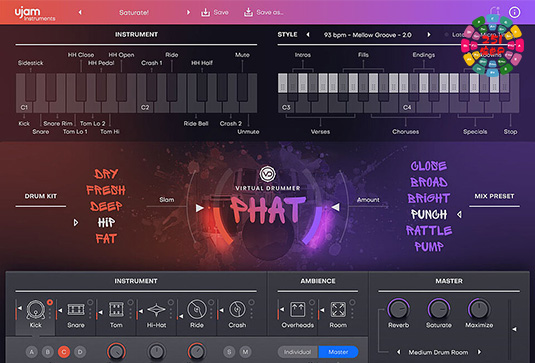Select kick variation C

[64, 352]
